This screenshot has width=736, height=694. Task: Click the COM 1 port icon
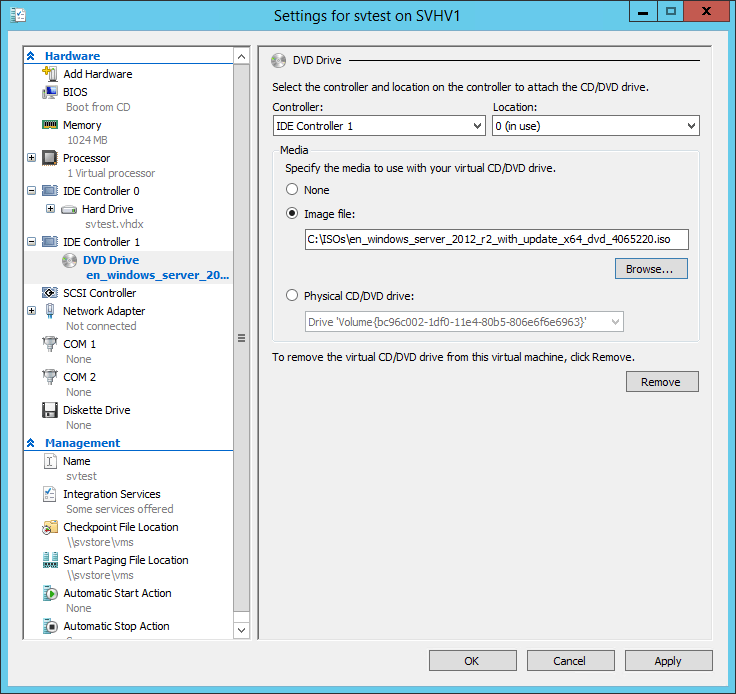pyautogui.click(x=49, y=344)
